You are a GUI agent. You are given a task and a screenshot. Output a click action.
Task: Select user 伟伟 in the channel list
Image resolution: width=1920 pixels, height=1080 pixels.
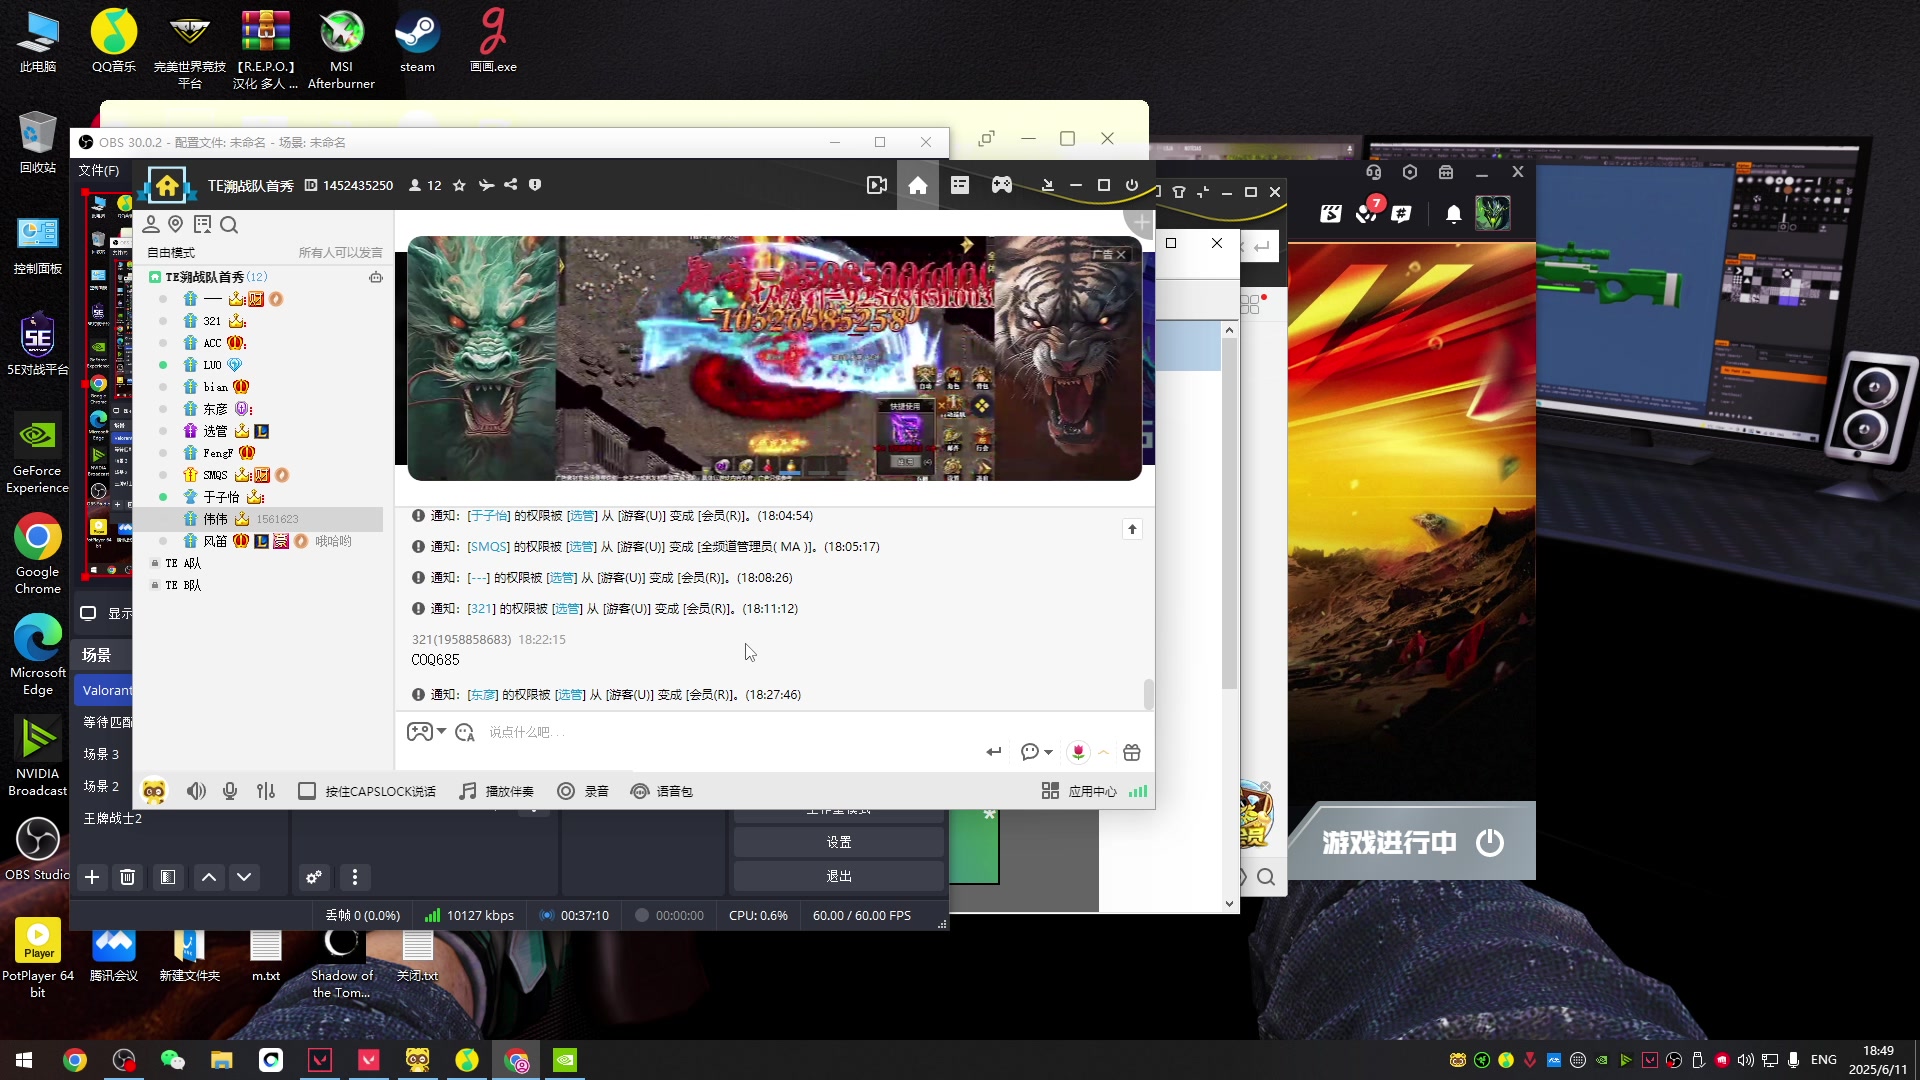point(258,519)
